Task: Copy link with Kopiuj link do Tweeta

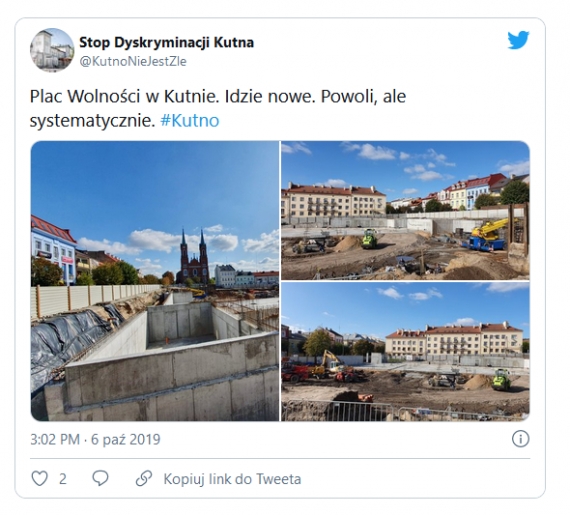Action: (x=232, y=479)
